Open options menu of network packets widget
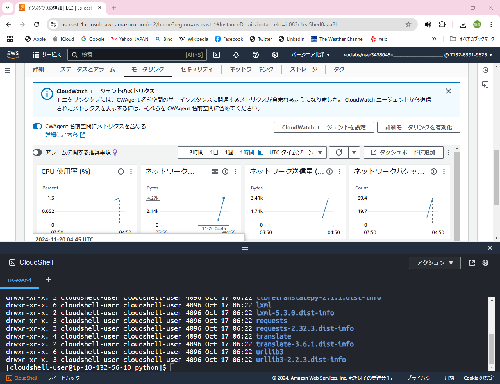 point(444,171)
